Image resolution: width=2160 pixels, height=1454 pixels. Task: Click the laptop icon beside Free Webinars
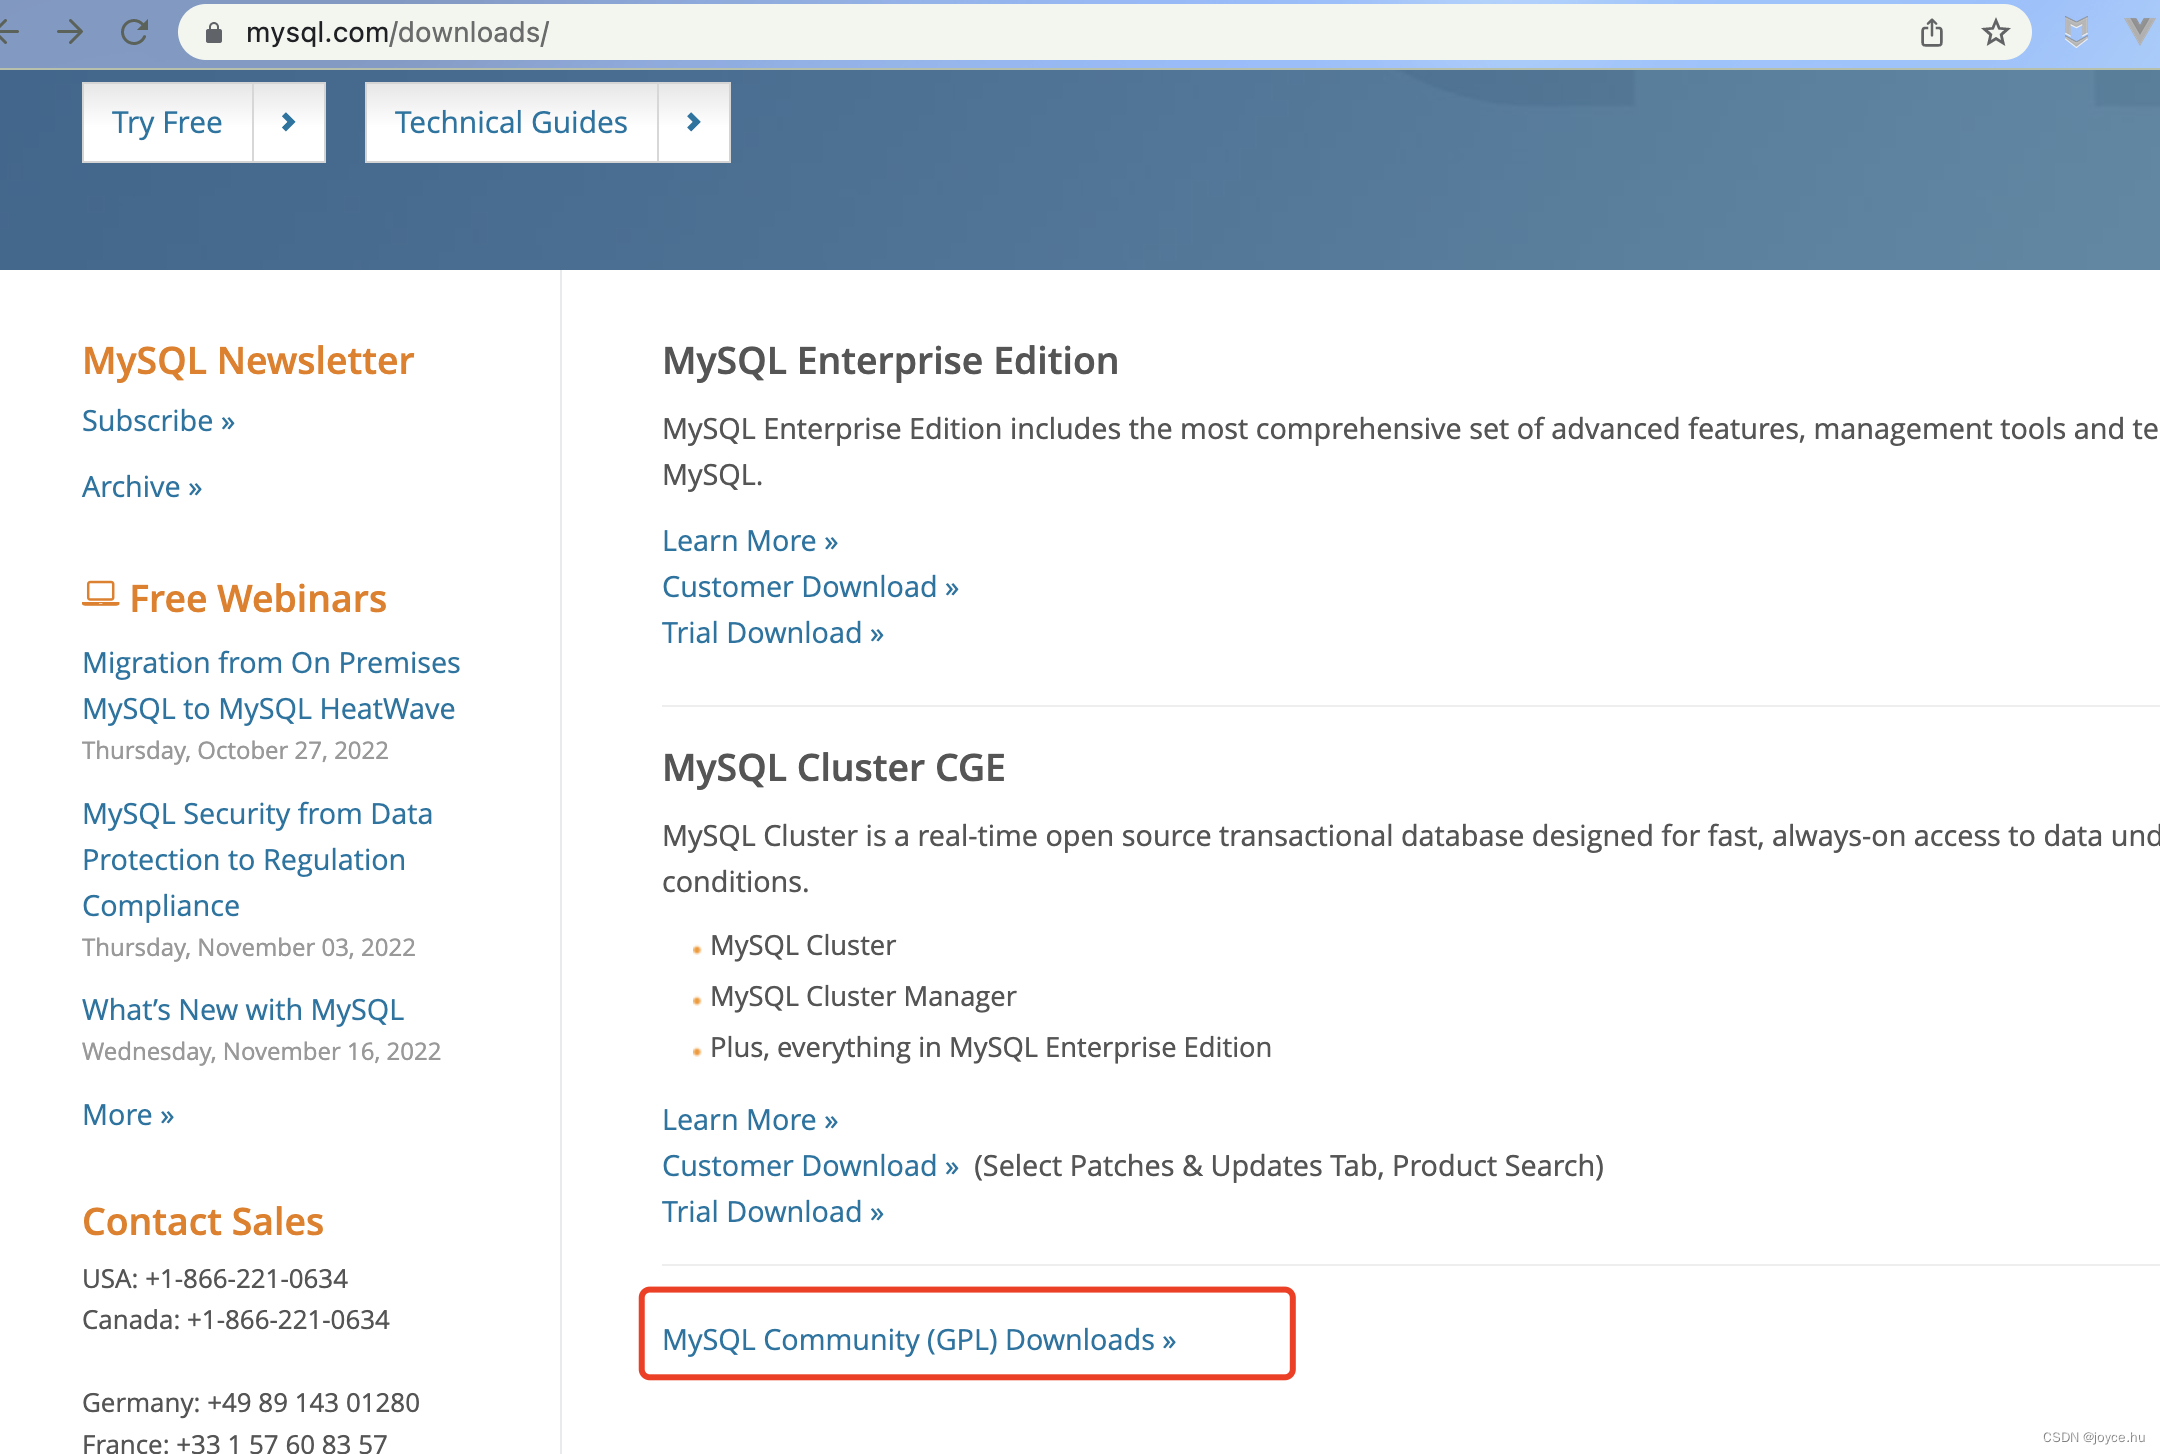pyautogui.click(x=100, y=595)
